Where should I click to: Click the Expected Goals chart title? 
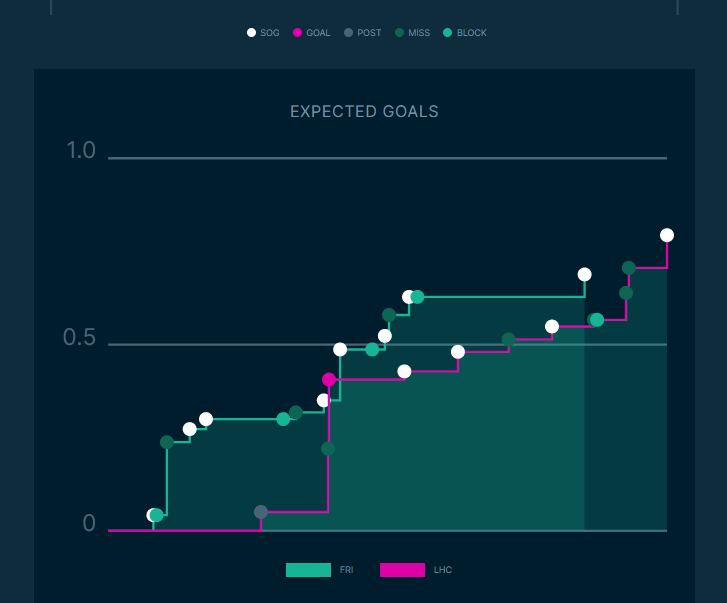(364, 112)
